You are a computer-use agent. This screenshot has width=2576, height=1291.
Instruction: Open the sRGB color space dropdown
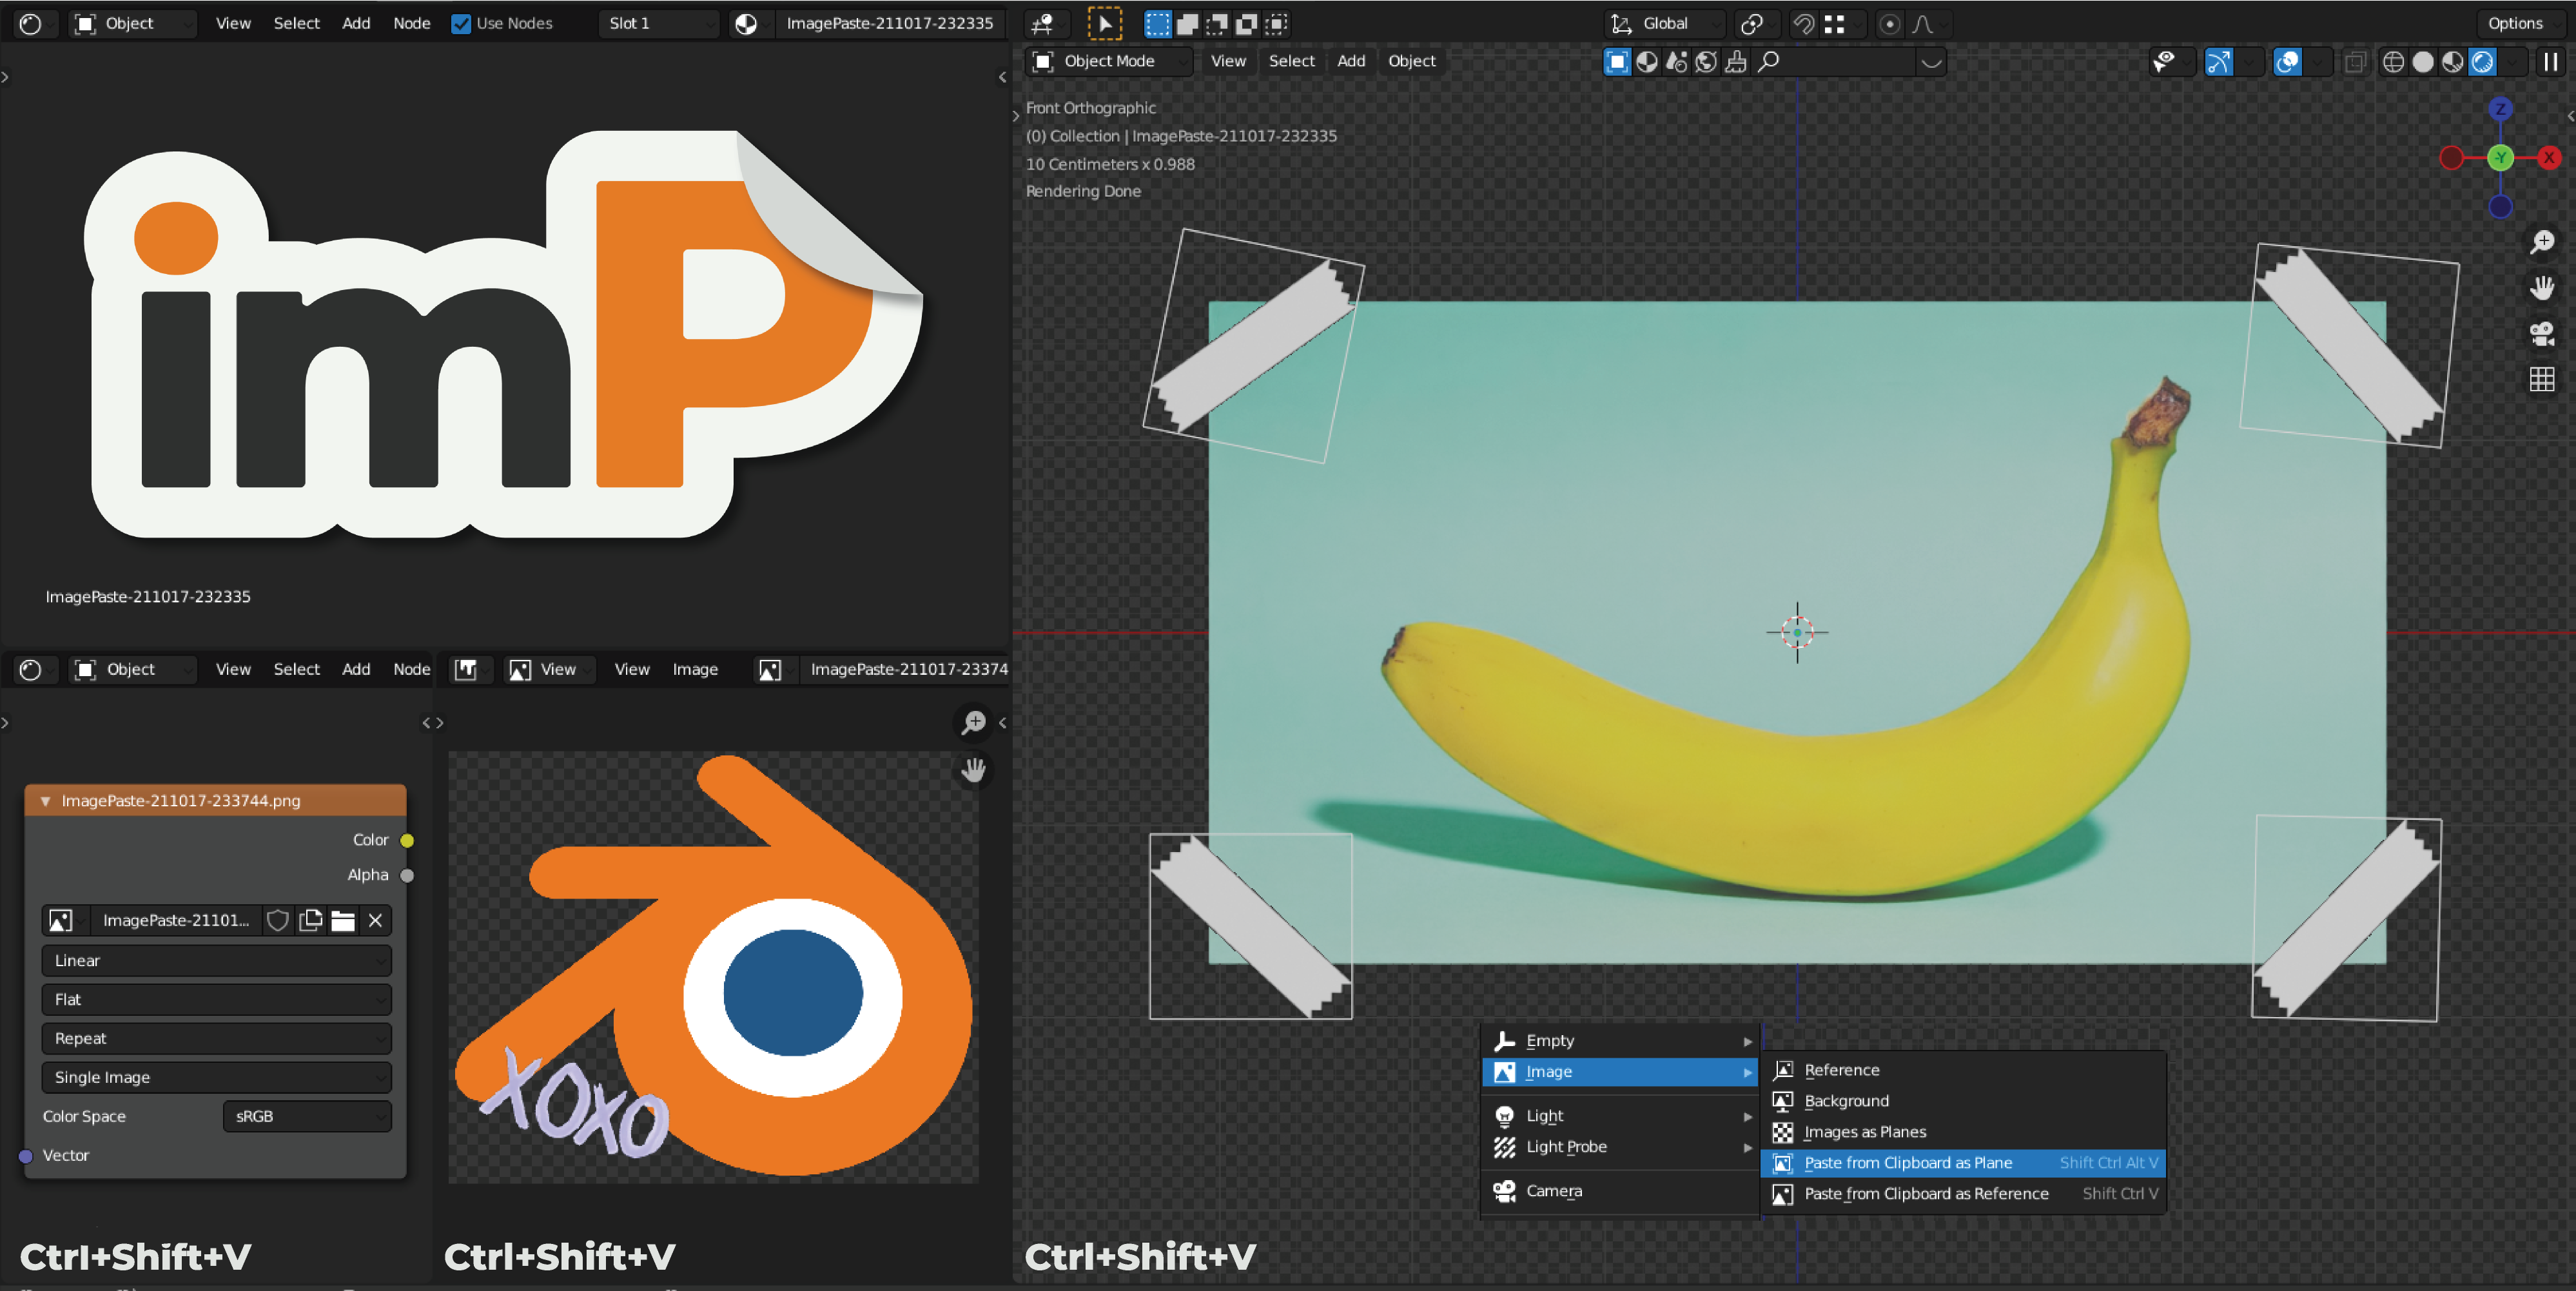coord(307,1116)
